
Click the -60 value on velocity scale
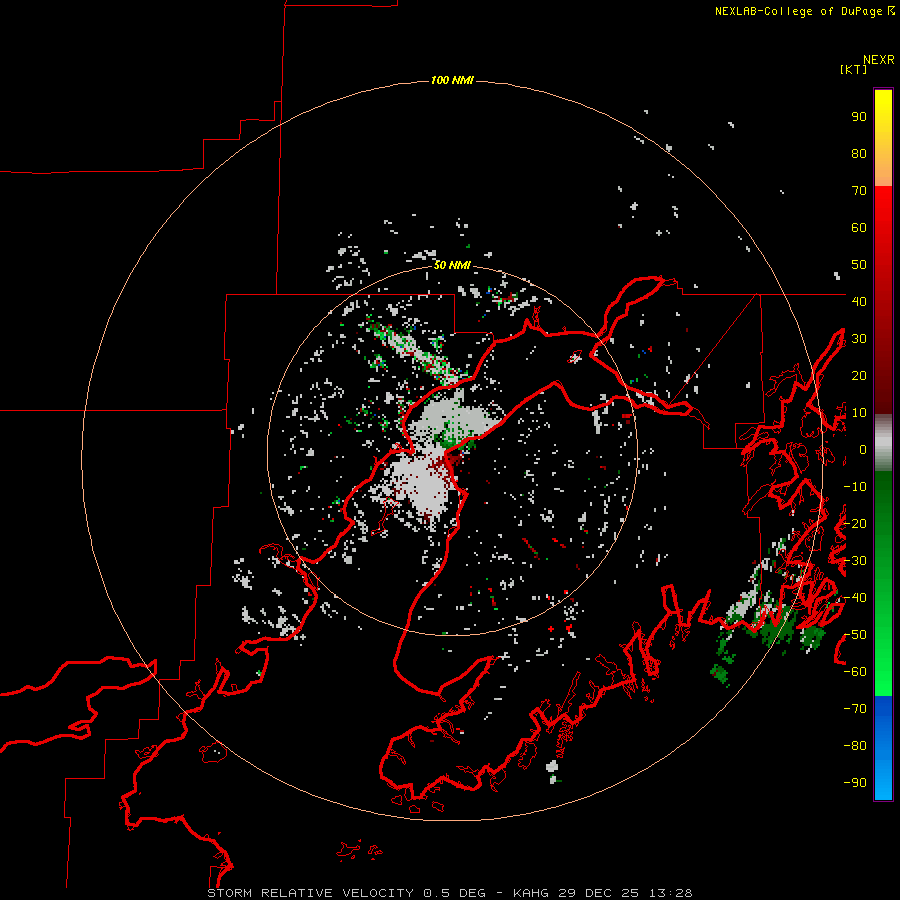coord(855,672)
